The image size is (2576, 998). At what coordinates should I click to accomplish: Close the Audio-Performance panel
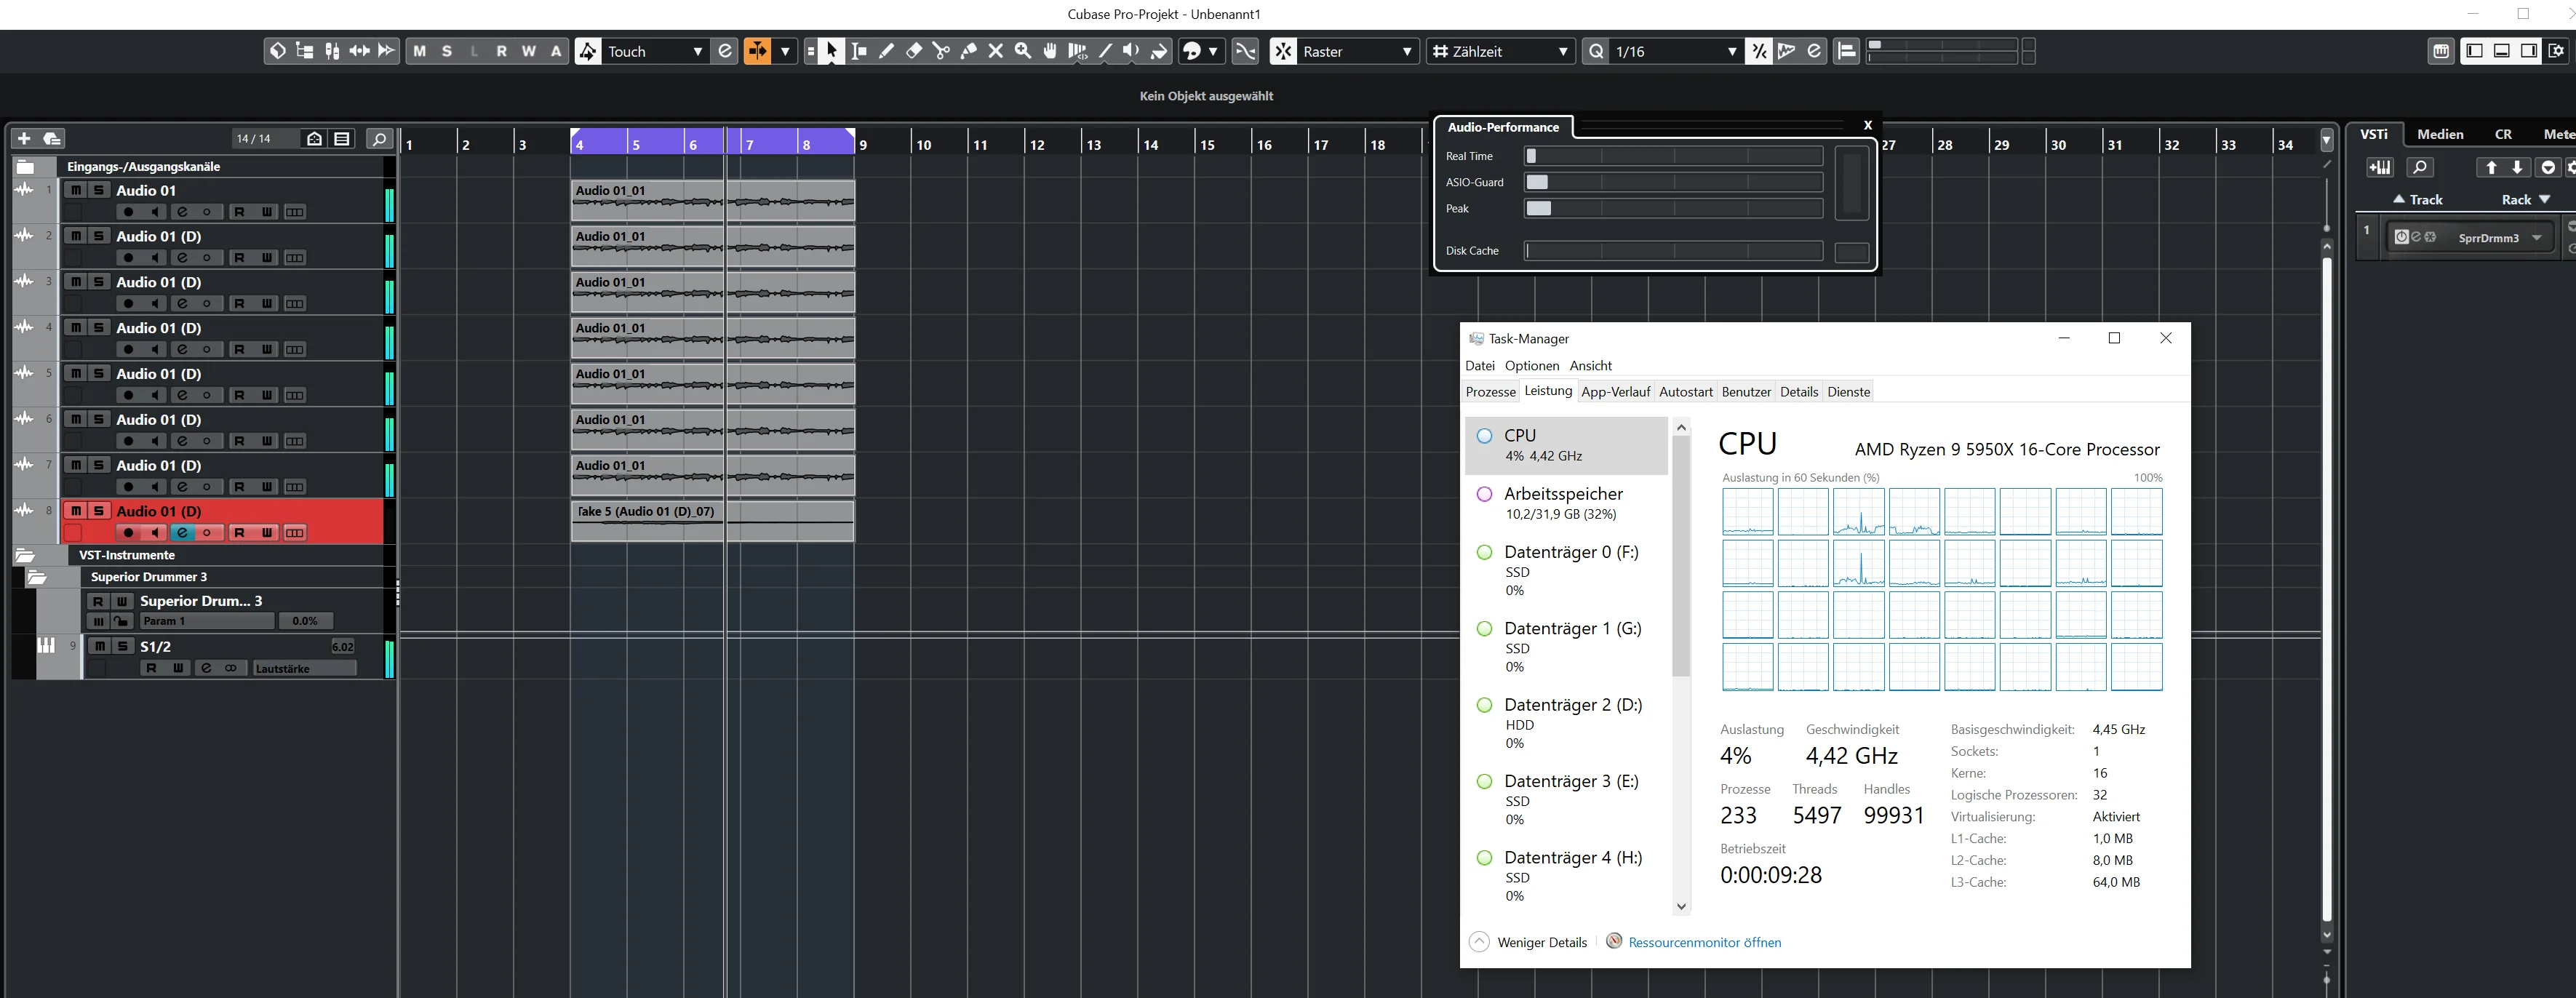[x=1867, y=125]
